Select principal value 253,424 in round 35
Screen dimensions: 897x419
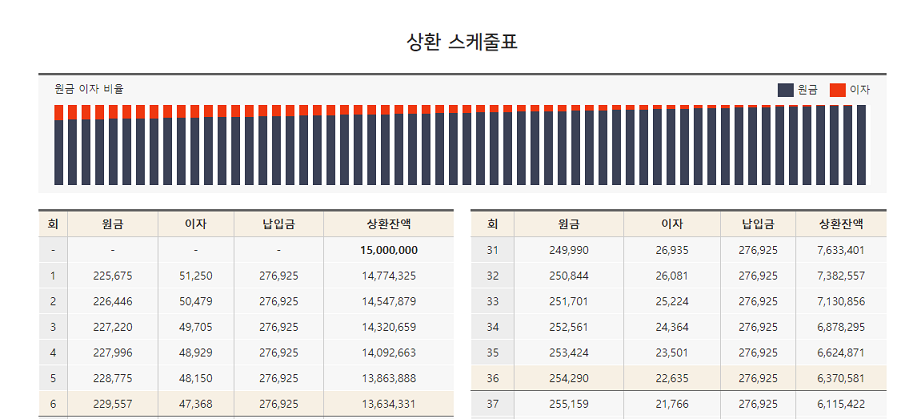[x=569, y=353]
